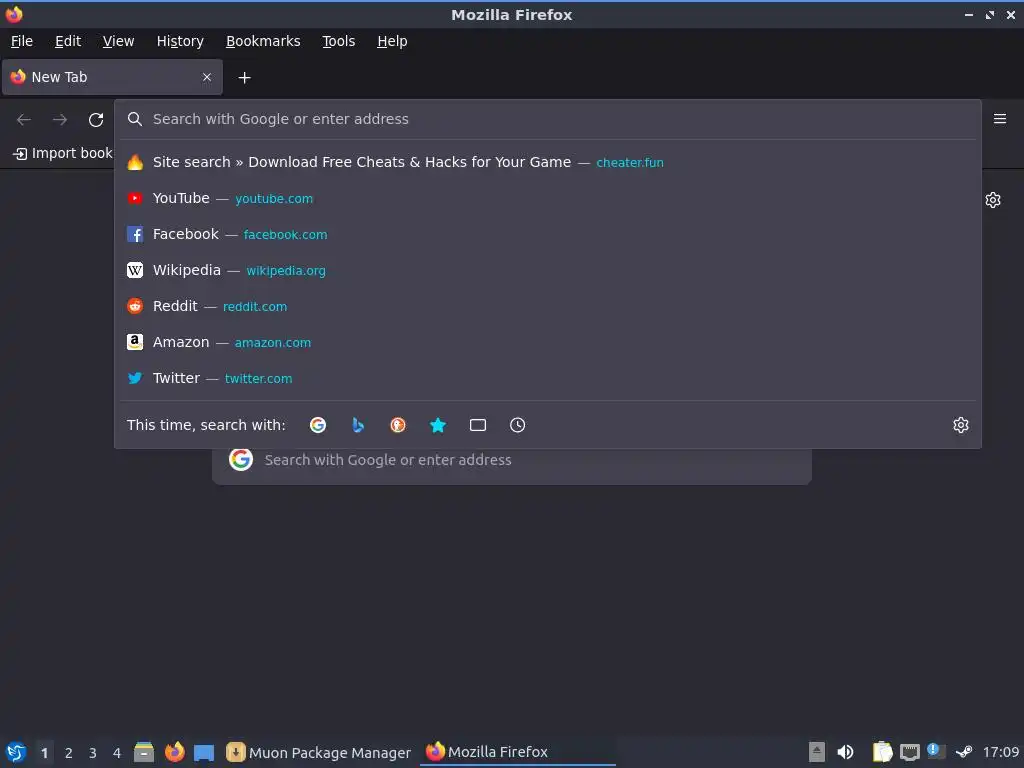The image size is (1024, 768).
Task: Open new tab page personalize gear
Action: click(x=993, y=200)
